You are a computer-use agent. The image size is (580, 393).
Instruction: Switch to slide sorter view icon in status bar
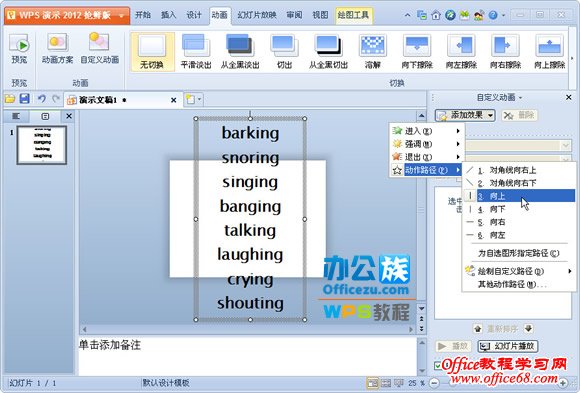tap(386, 383)
